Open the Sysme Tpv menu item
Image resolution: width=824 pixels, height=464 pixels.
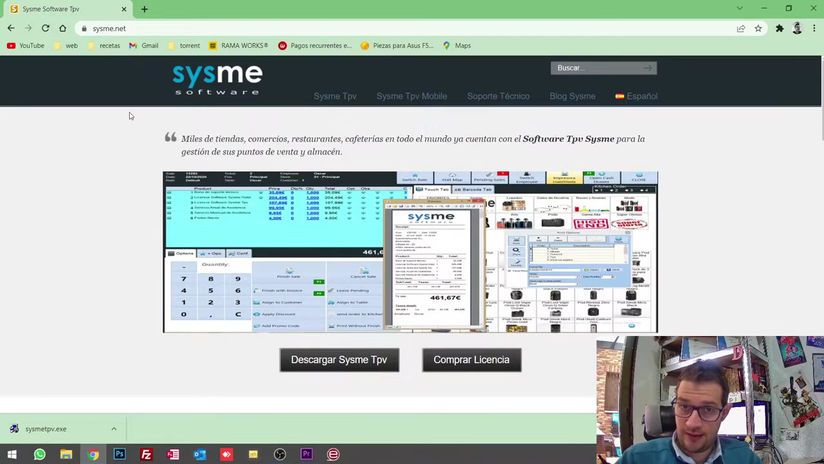point(335,96)
